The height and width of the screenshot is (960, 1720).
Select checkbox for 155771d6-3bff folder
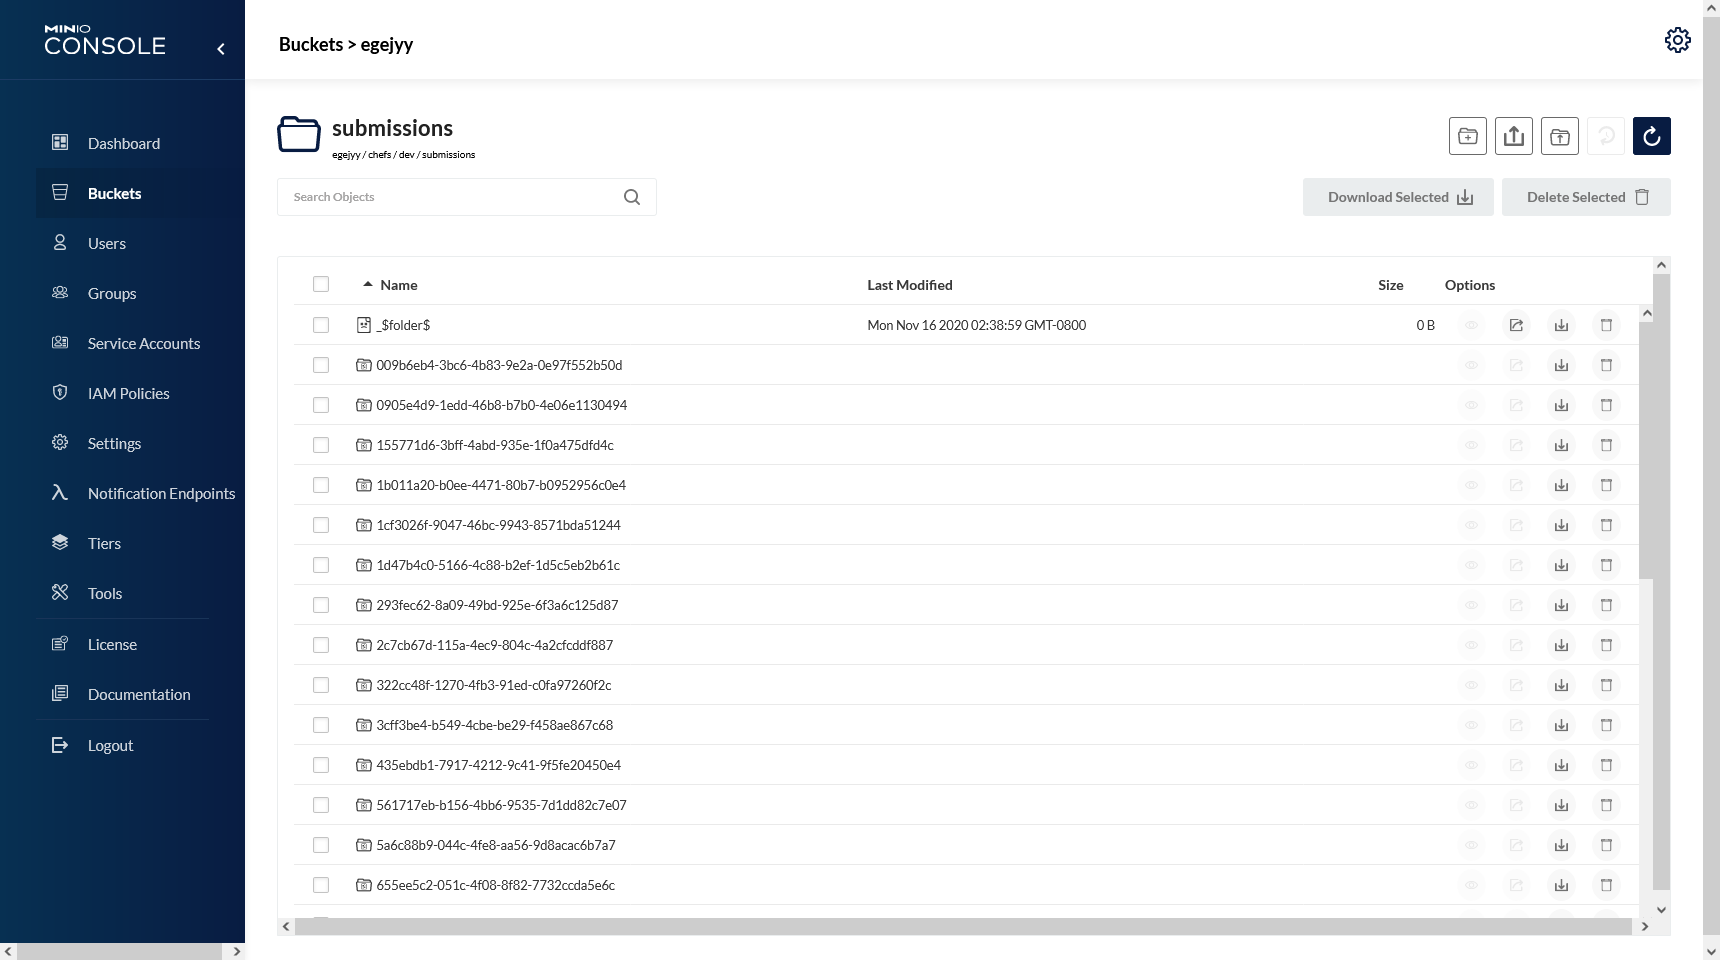pyautogui.click(x=321, y=445)
